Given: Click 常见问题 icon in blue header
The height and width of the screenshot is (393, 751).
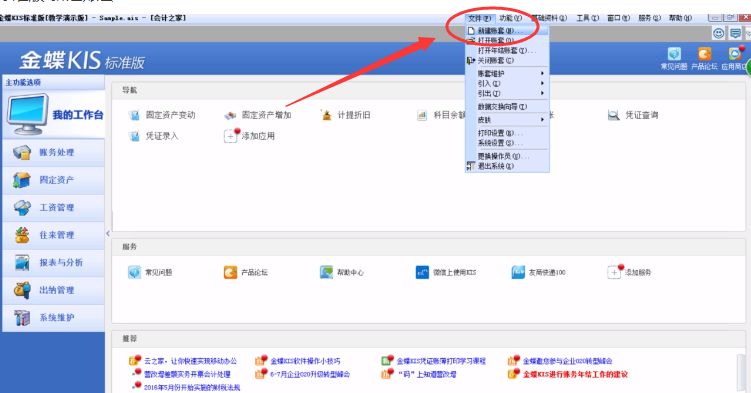Looking at the screenshot, I should point(674,54).
